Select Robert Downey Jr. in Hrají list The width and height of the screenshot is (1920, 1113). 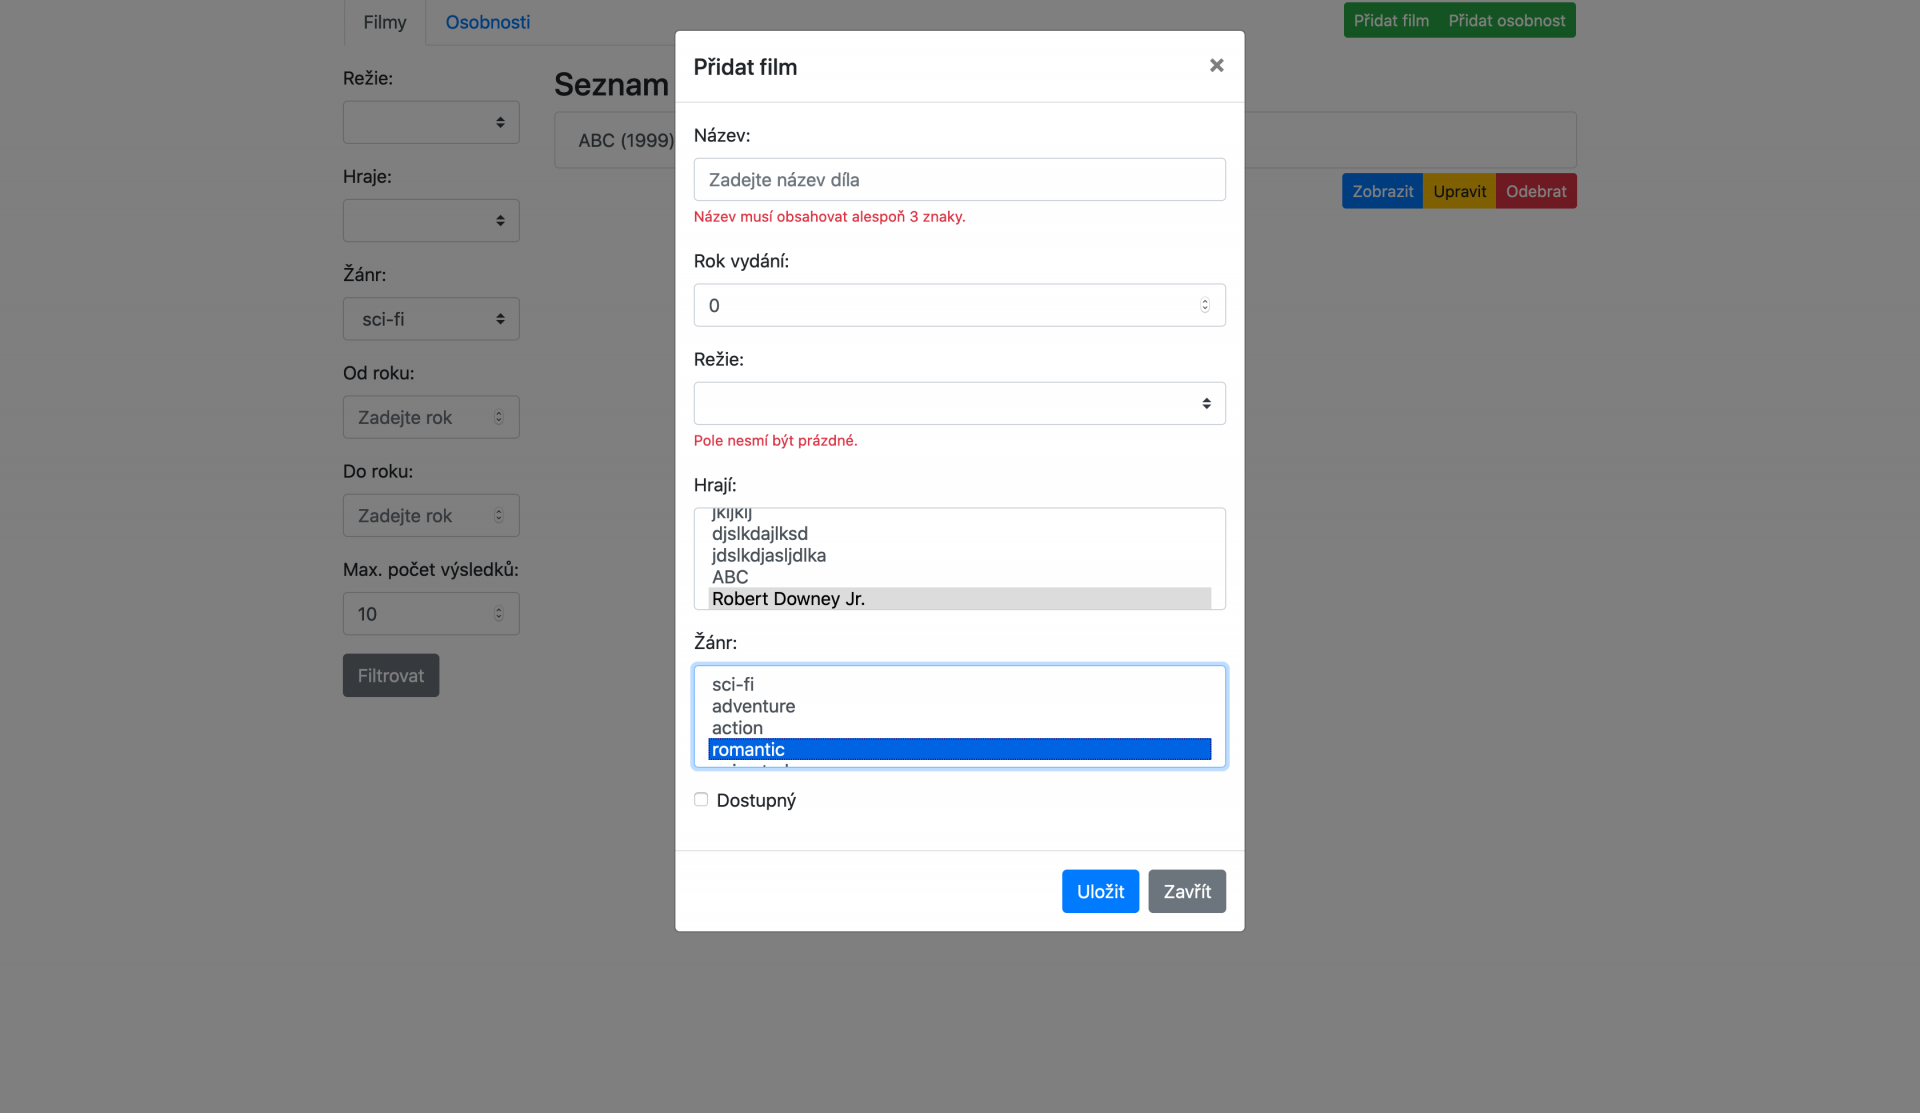pos(788,599)
